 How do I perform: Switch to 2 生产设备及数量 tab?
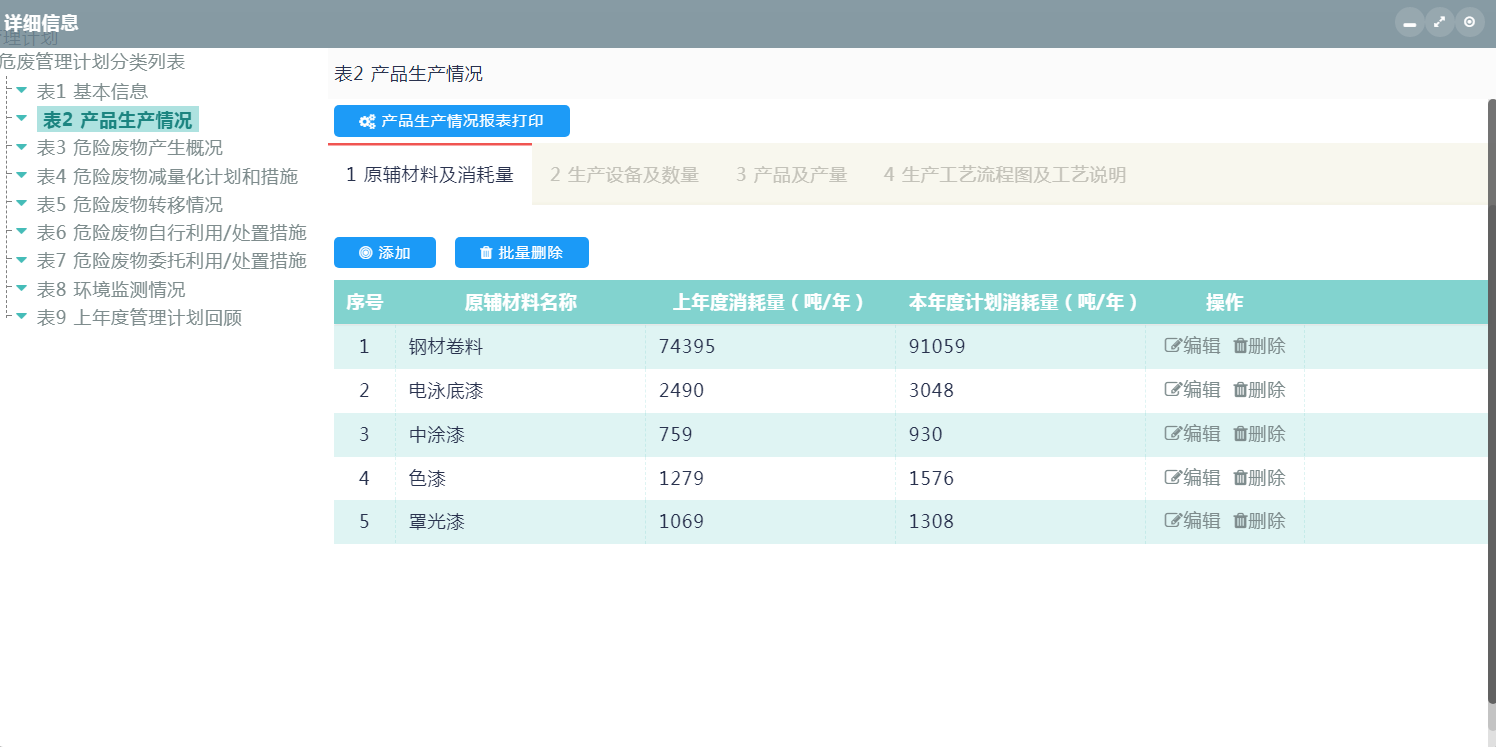(x=624, y=175)
